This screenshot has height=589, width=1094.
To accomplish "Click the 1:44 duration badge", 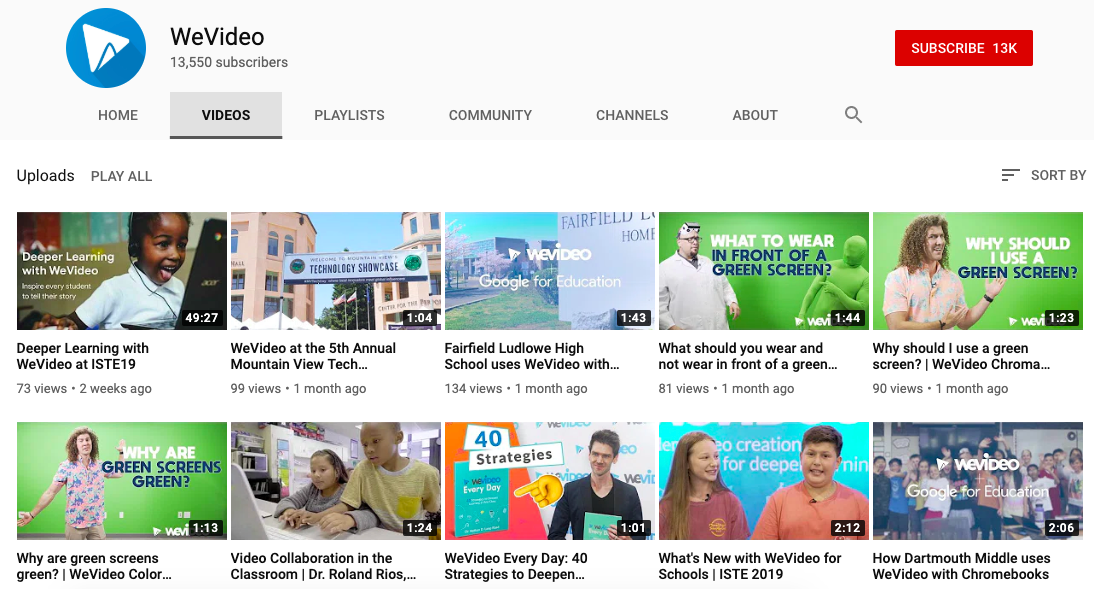I will 847,318.
